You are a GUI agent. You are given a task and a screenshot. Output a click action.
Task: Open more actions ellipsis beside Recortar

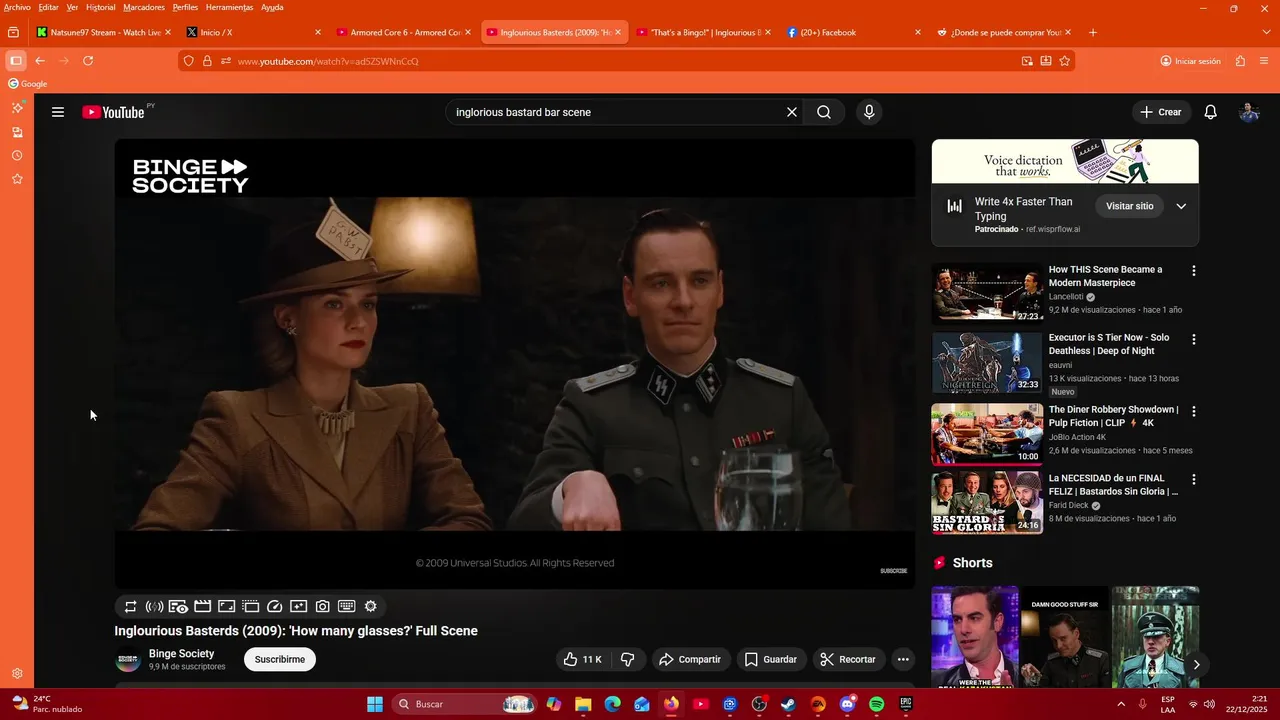coord(903,659)
